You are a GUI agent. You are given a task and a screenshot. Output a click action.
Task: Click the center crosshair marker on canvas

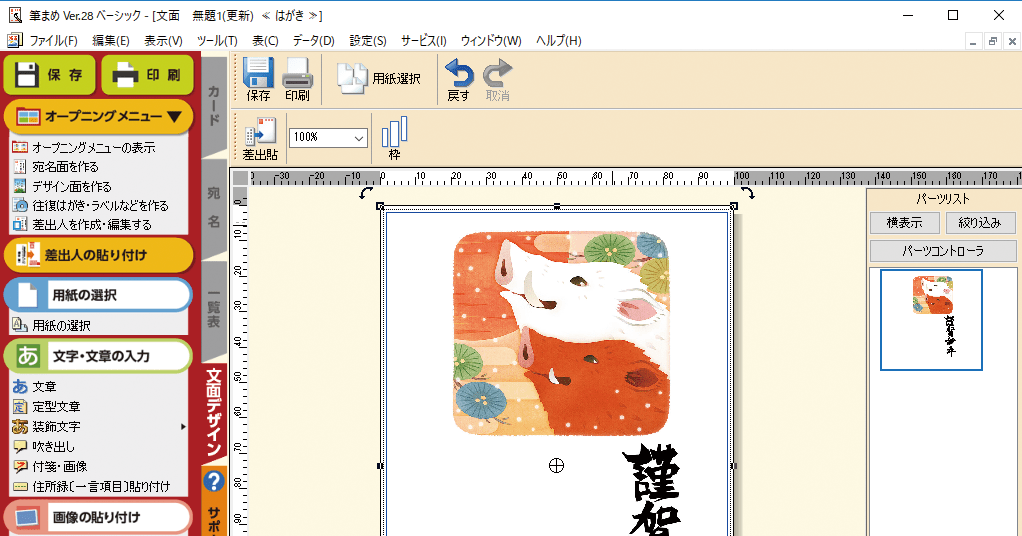[x=556, y=466]
